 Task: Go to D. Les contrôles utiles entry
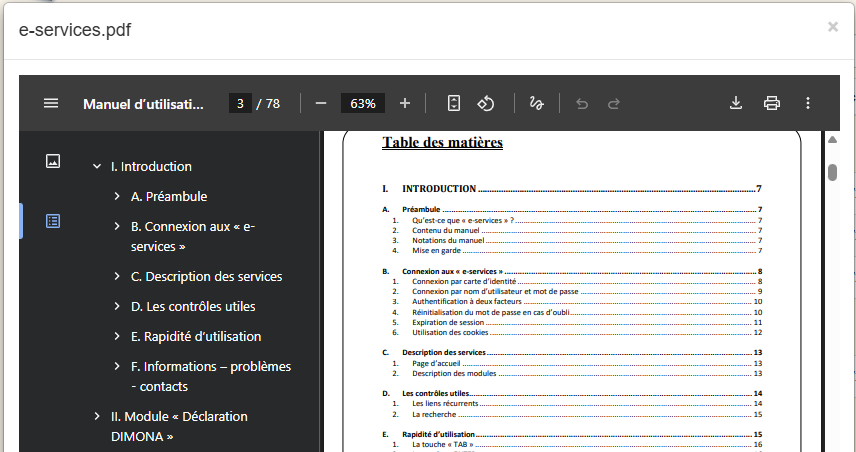(193, 307)
